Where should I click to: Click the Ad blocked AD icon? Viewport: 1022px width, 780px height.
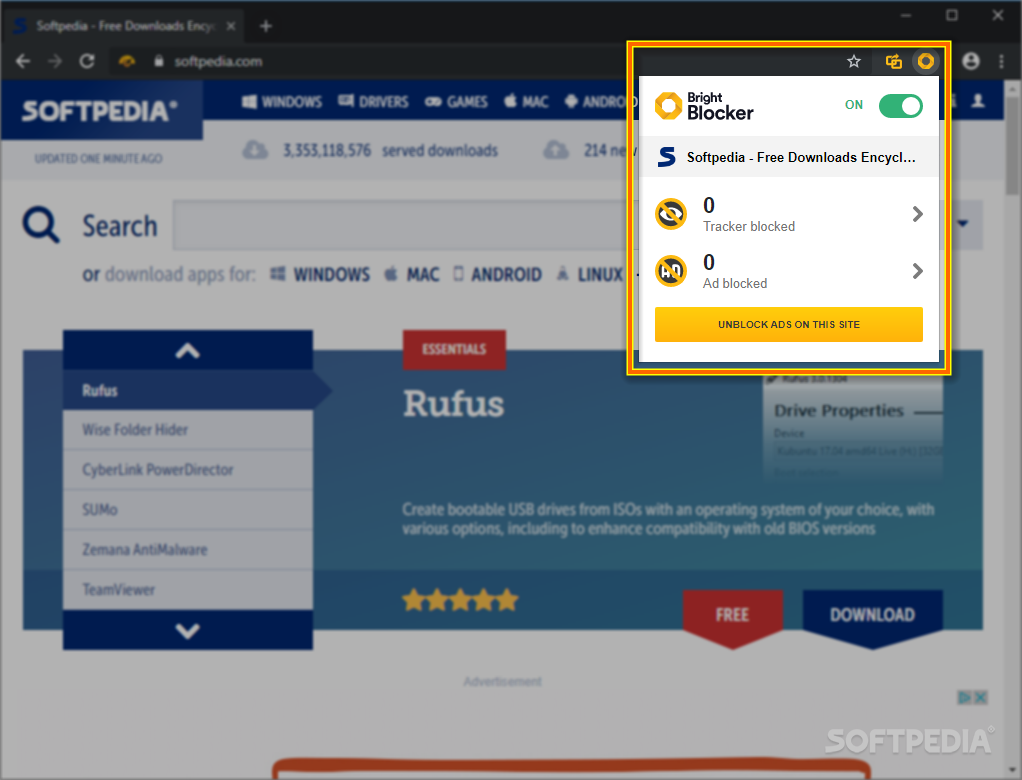[671, 271]
